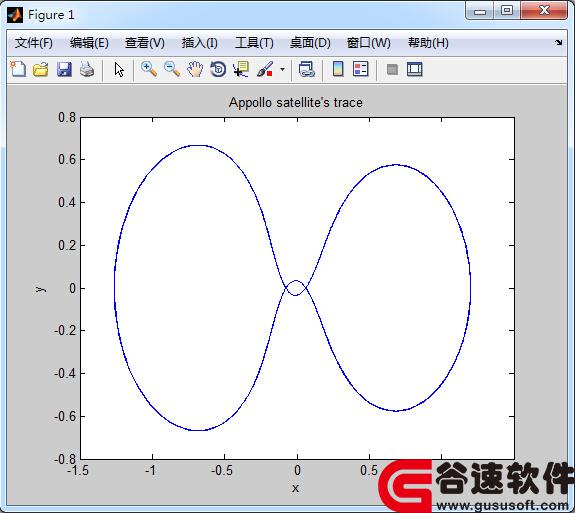The height and width of the screenshot is (513, 575).
Task: Click the Hide Plot Tools icon
Action: click(x=392, y=69)
